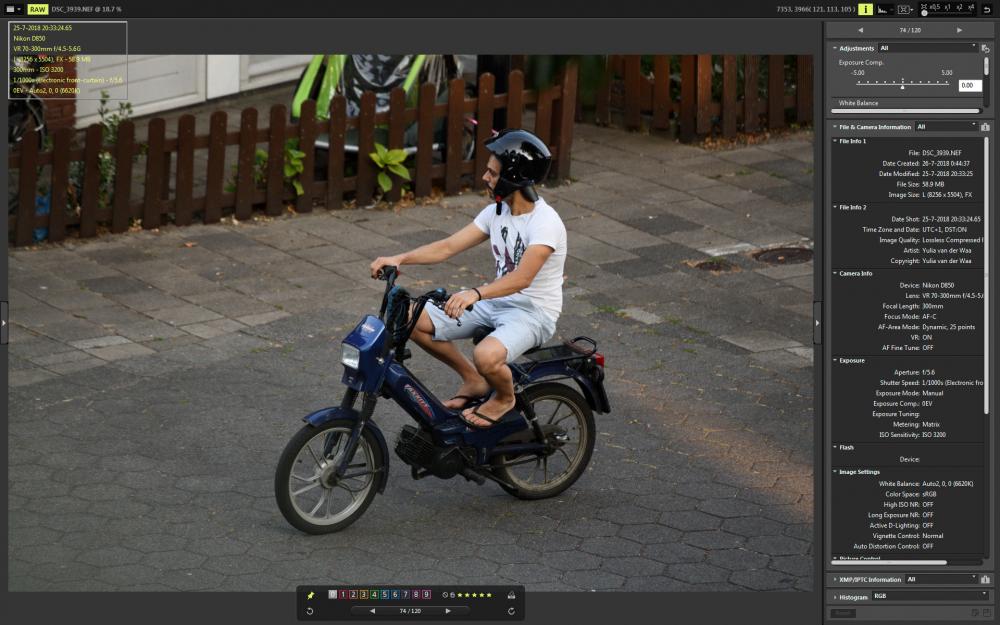
Task: Adjust the Exposure Comp. slider
Action: (x=902, y=83)
